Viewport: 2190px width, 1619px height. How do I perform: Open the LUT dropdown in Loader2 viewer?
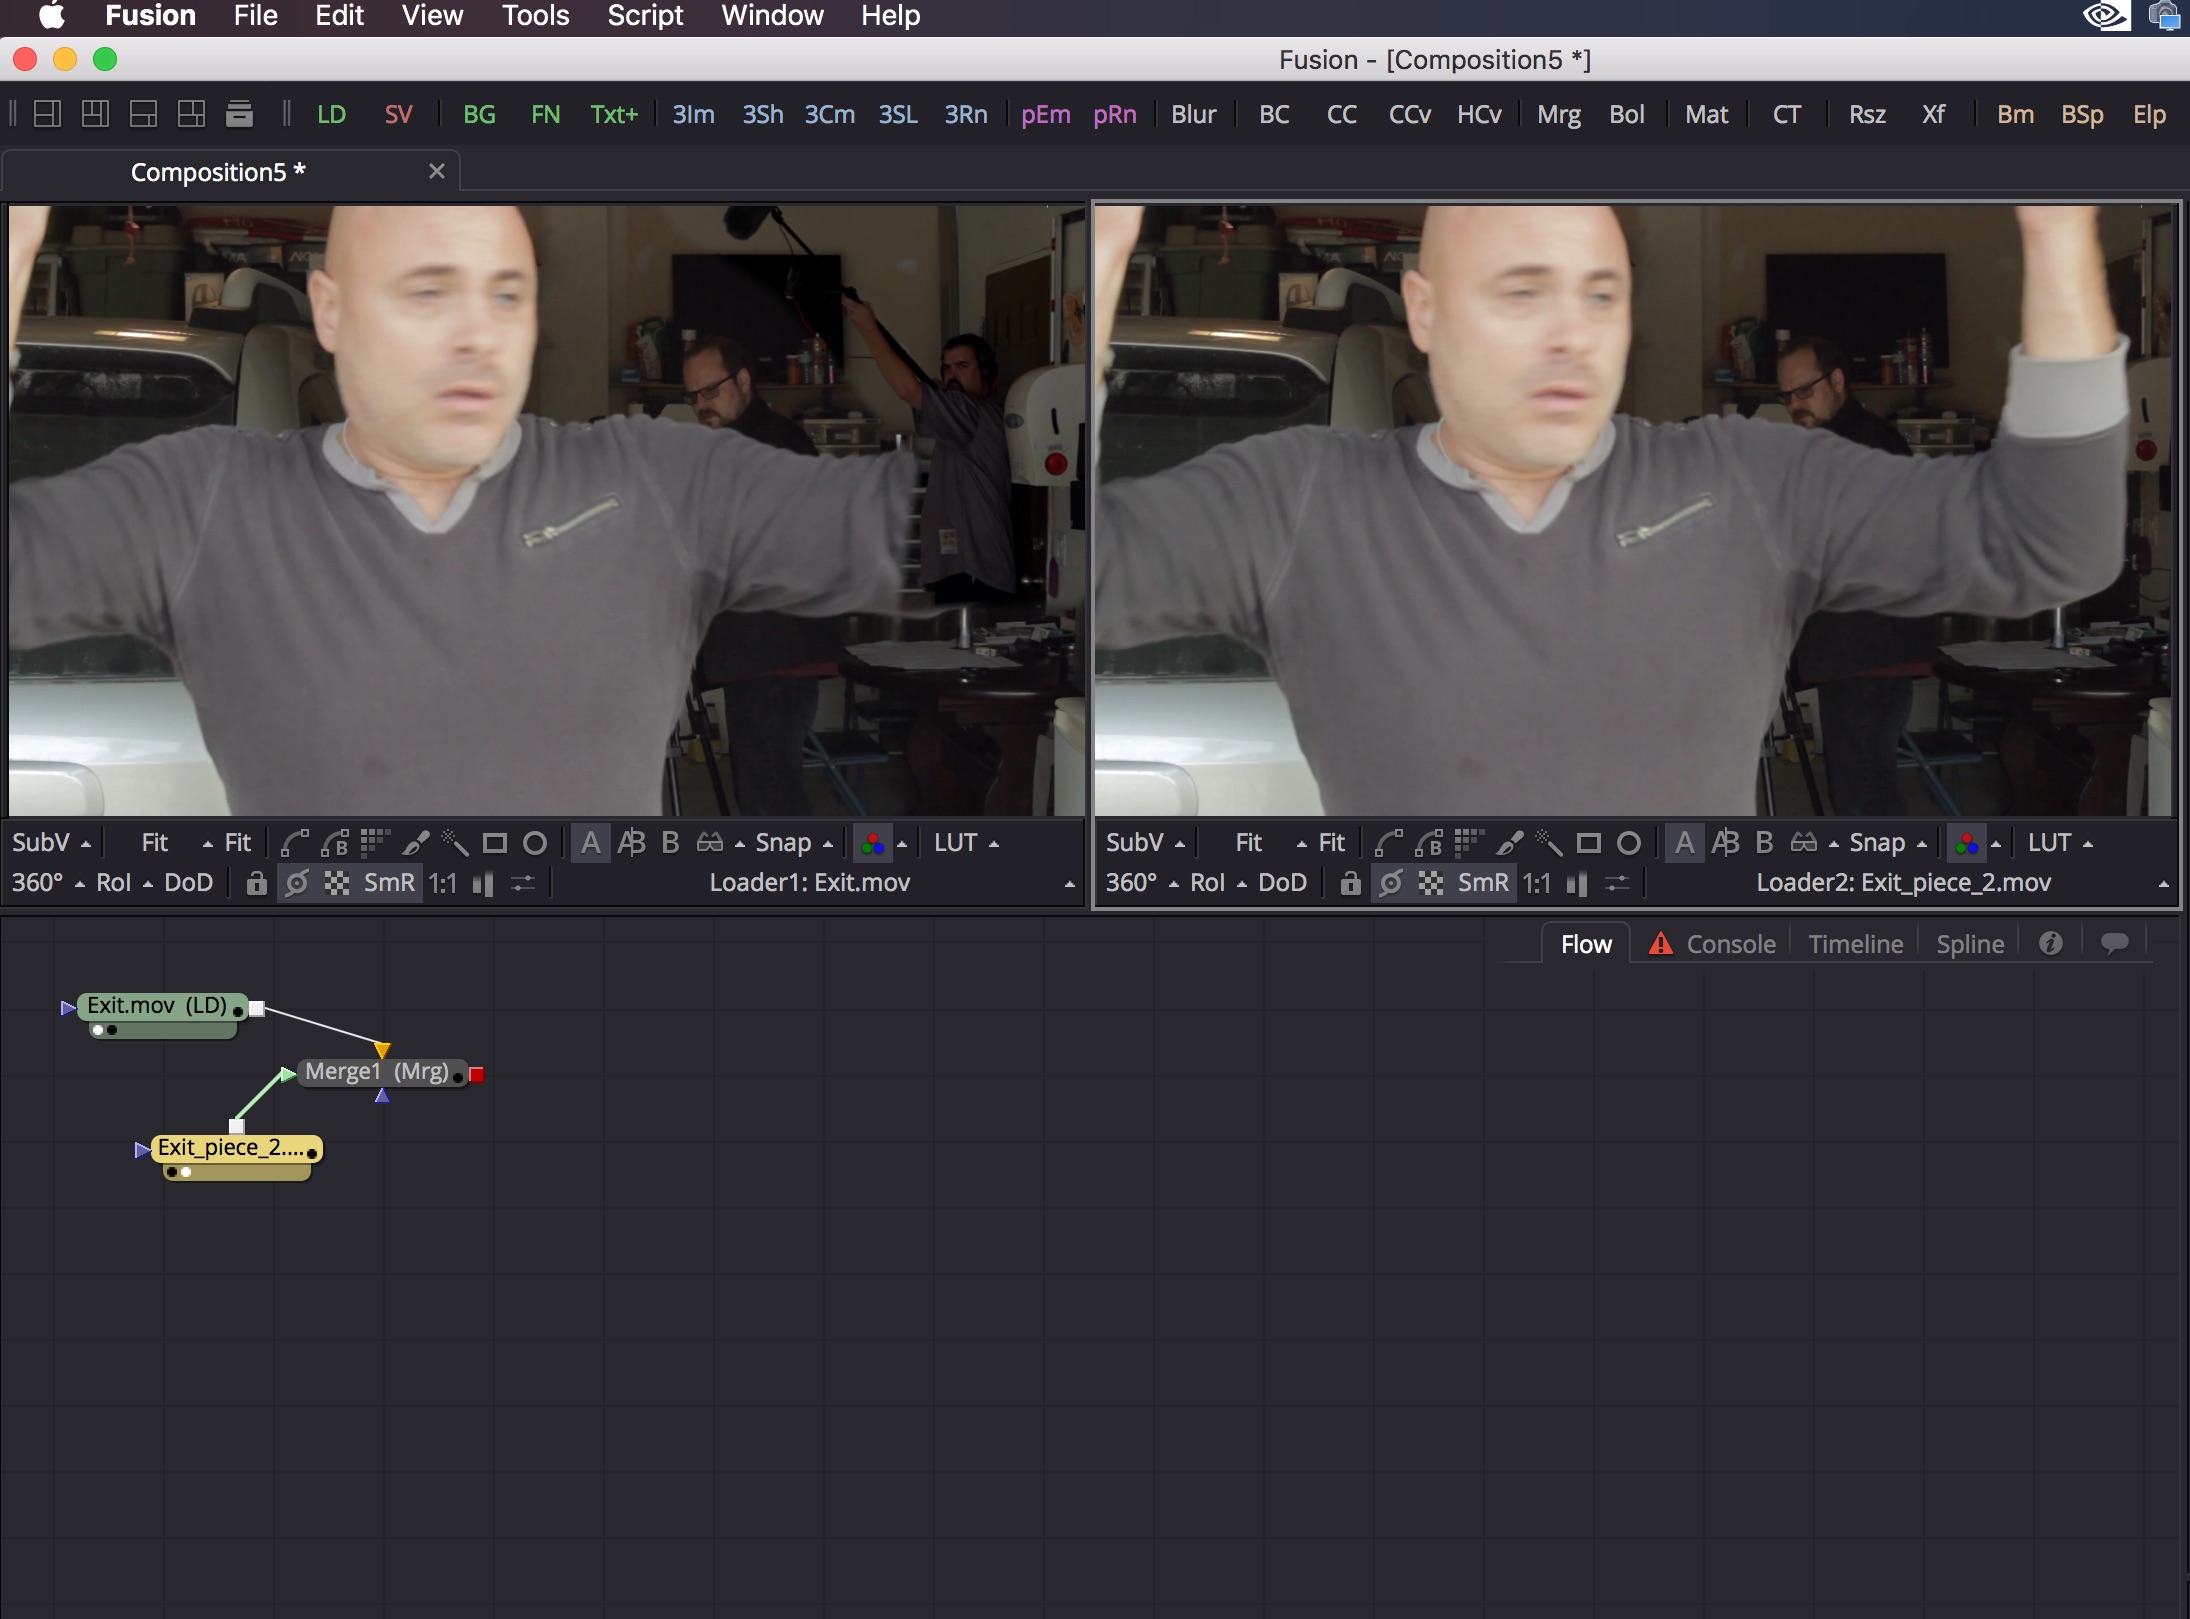pyautogui.click(x=2060, y=843)
